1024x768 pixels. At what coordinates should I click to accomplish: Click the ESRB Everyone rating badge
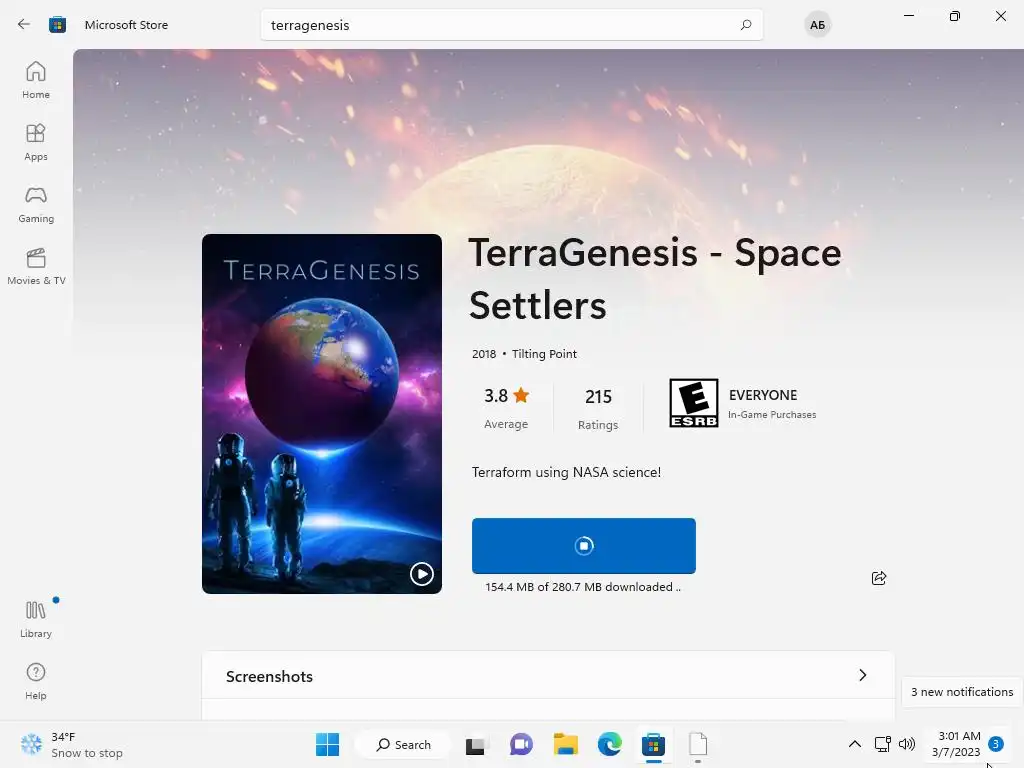tap(694, 403)
